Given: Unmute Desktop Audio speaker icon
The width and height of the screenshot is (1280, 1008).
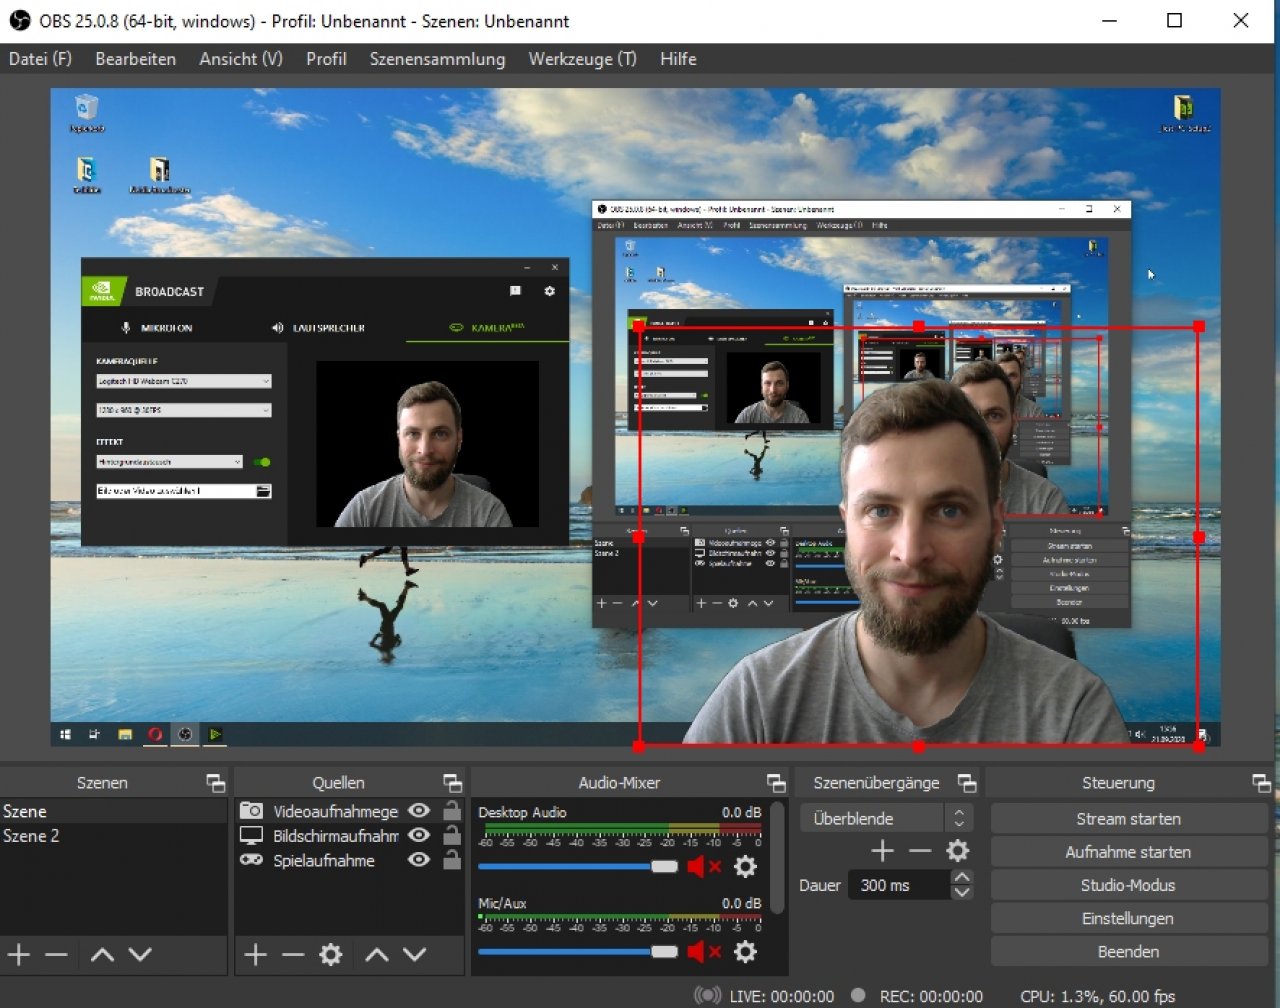Looking at the screenshot, I should [703, 867].
